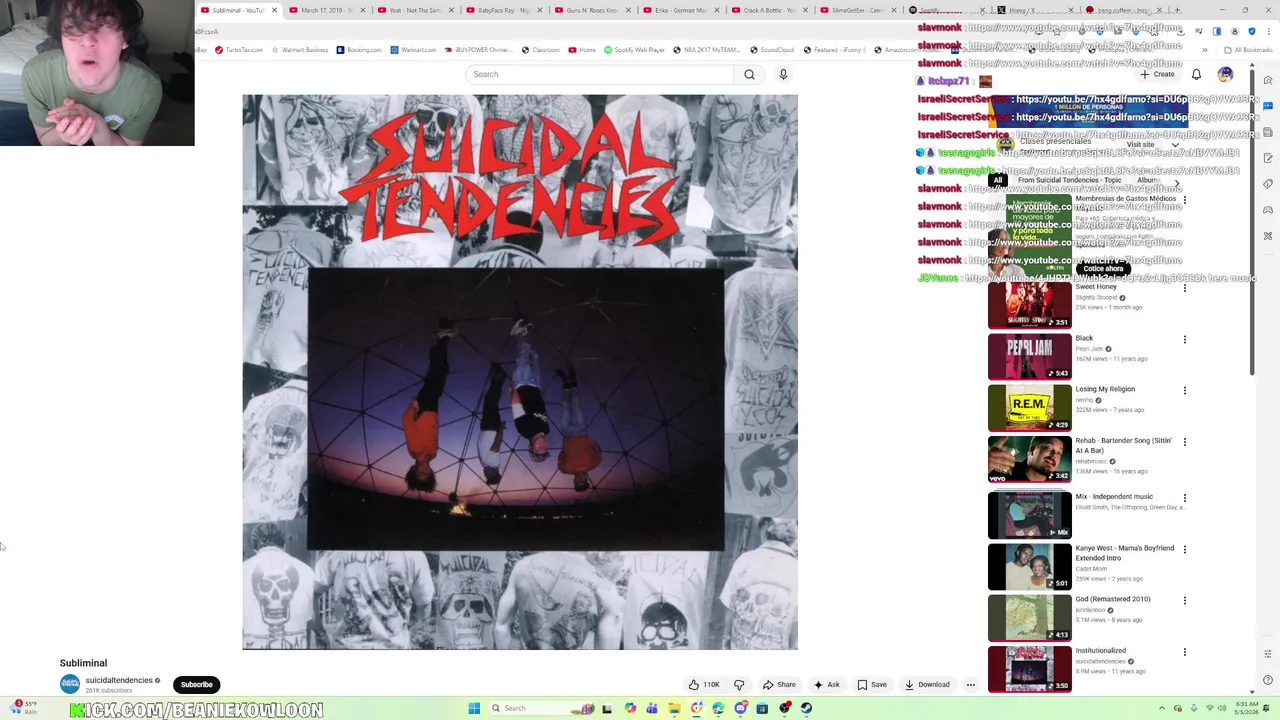Open options for Pearl Jam Black video

(x=1185, y=340)
